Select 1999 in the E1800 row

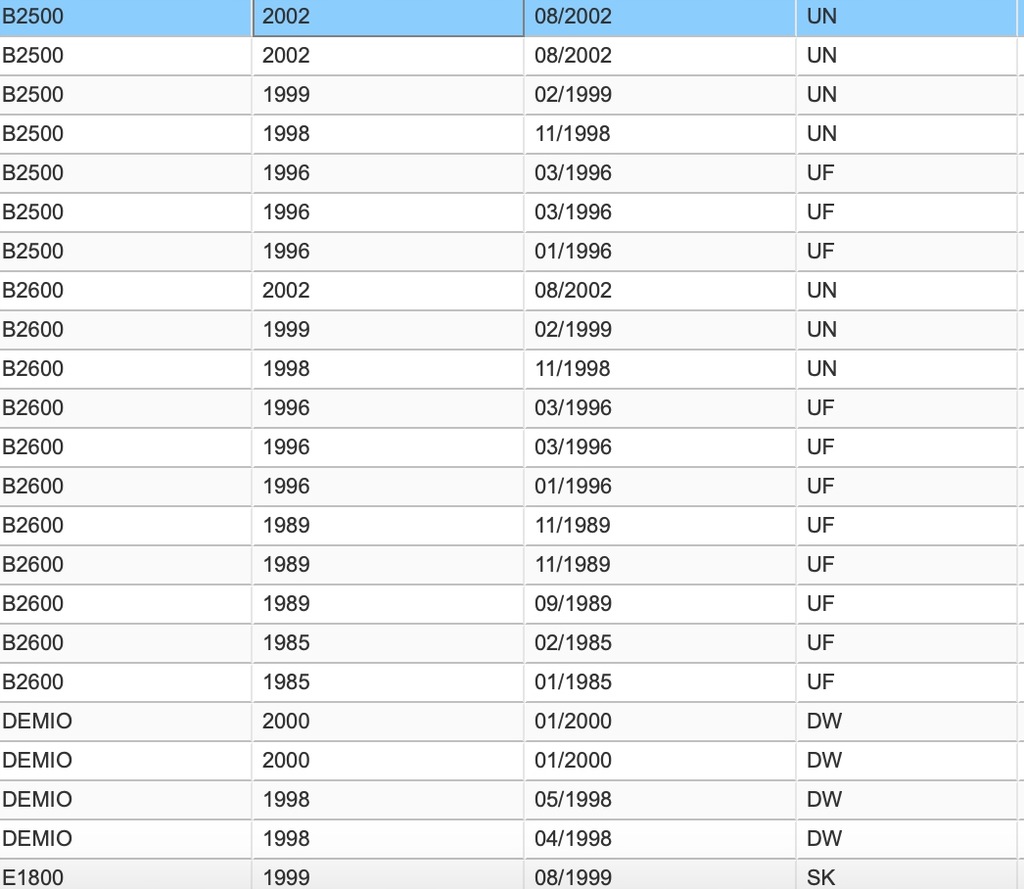[388, 875]
